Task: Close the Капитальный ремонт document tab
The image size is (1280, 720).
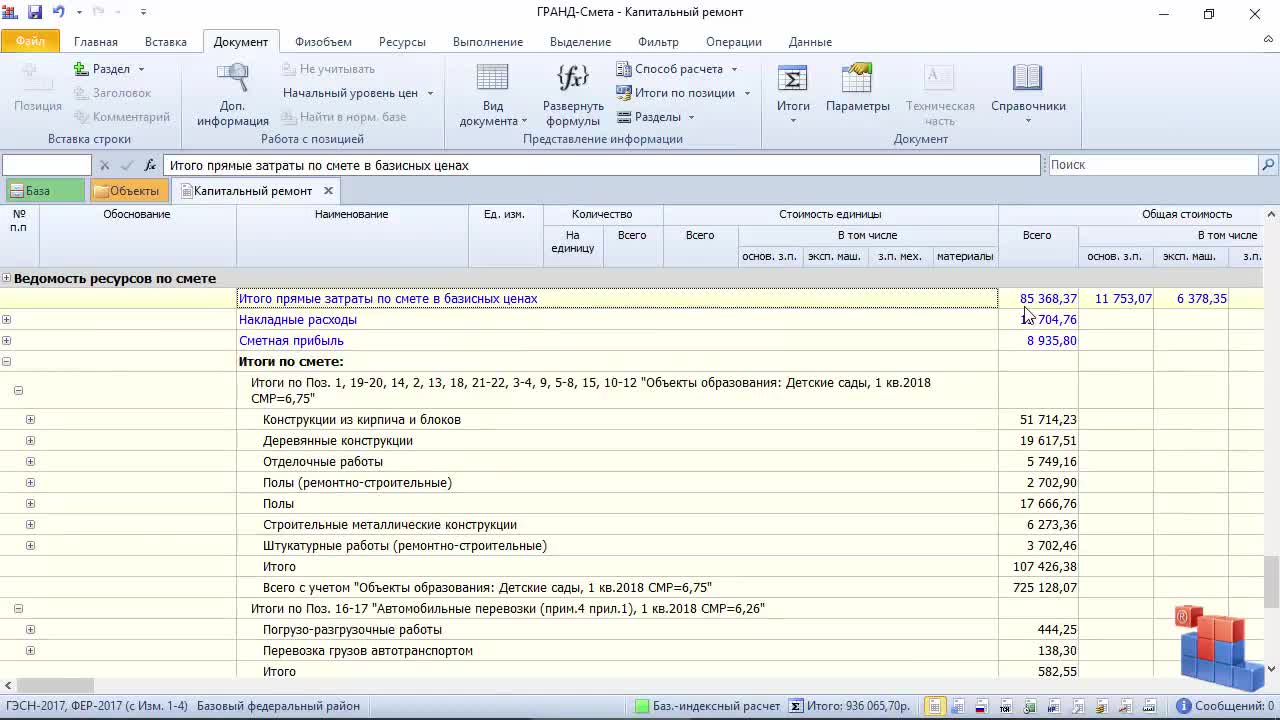Action: point(328,190)
